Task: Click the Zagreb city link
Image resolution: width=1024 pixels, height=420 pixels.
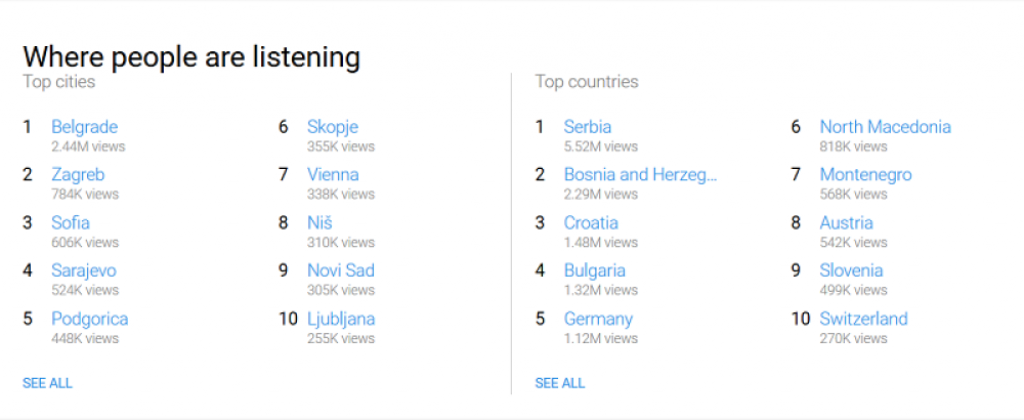Action: pos(78,175)
